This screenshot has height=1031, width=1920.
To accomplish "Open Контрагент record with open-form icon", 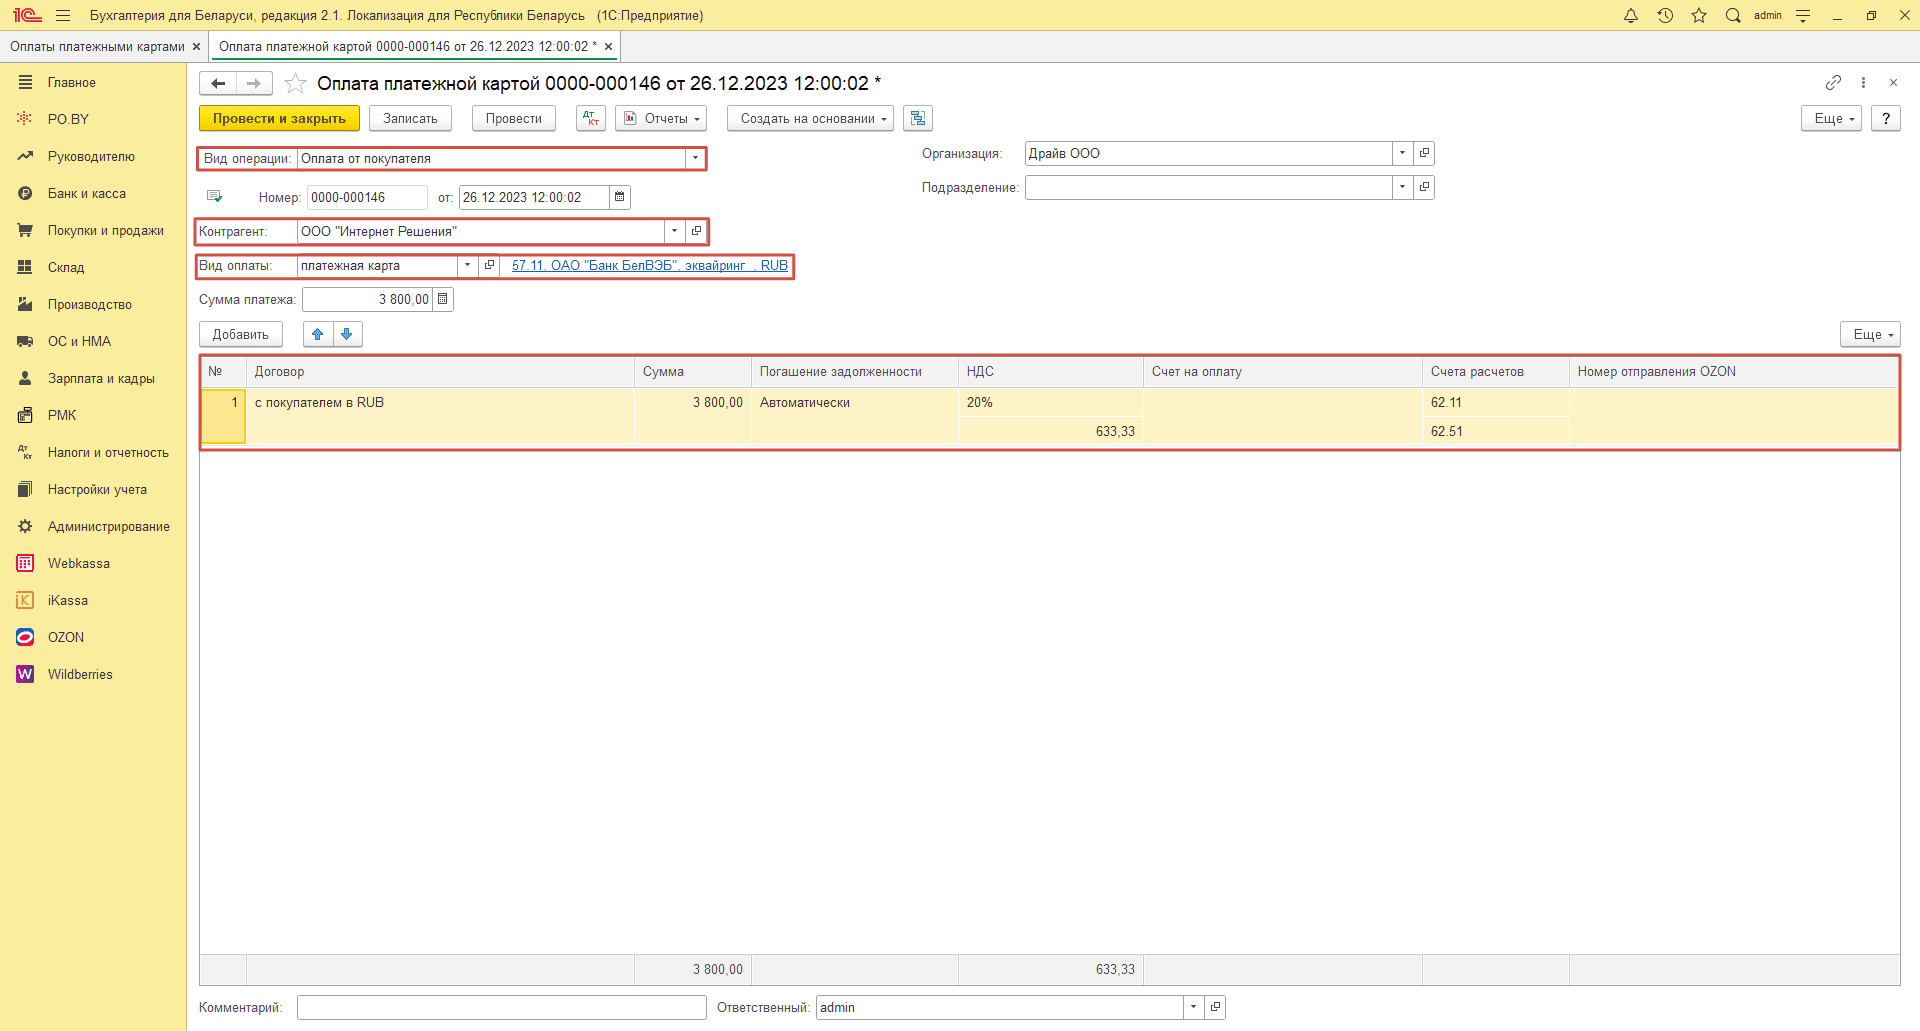I will coord(697,231).
